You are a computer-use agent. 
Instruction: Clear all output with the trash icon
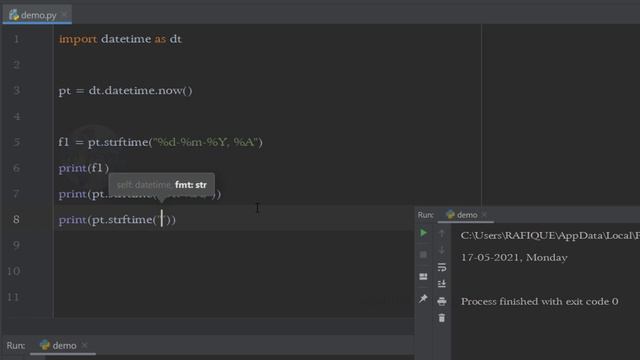tap(442, 318)
